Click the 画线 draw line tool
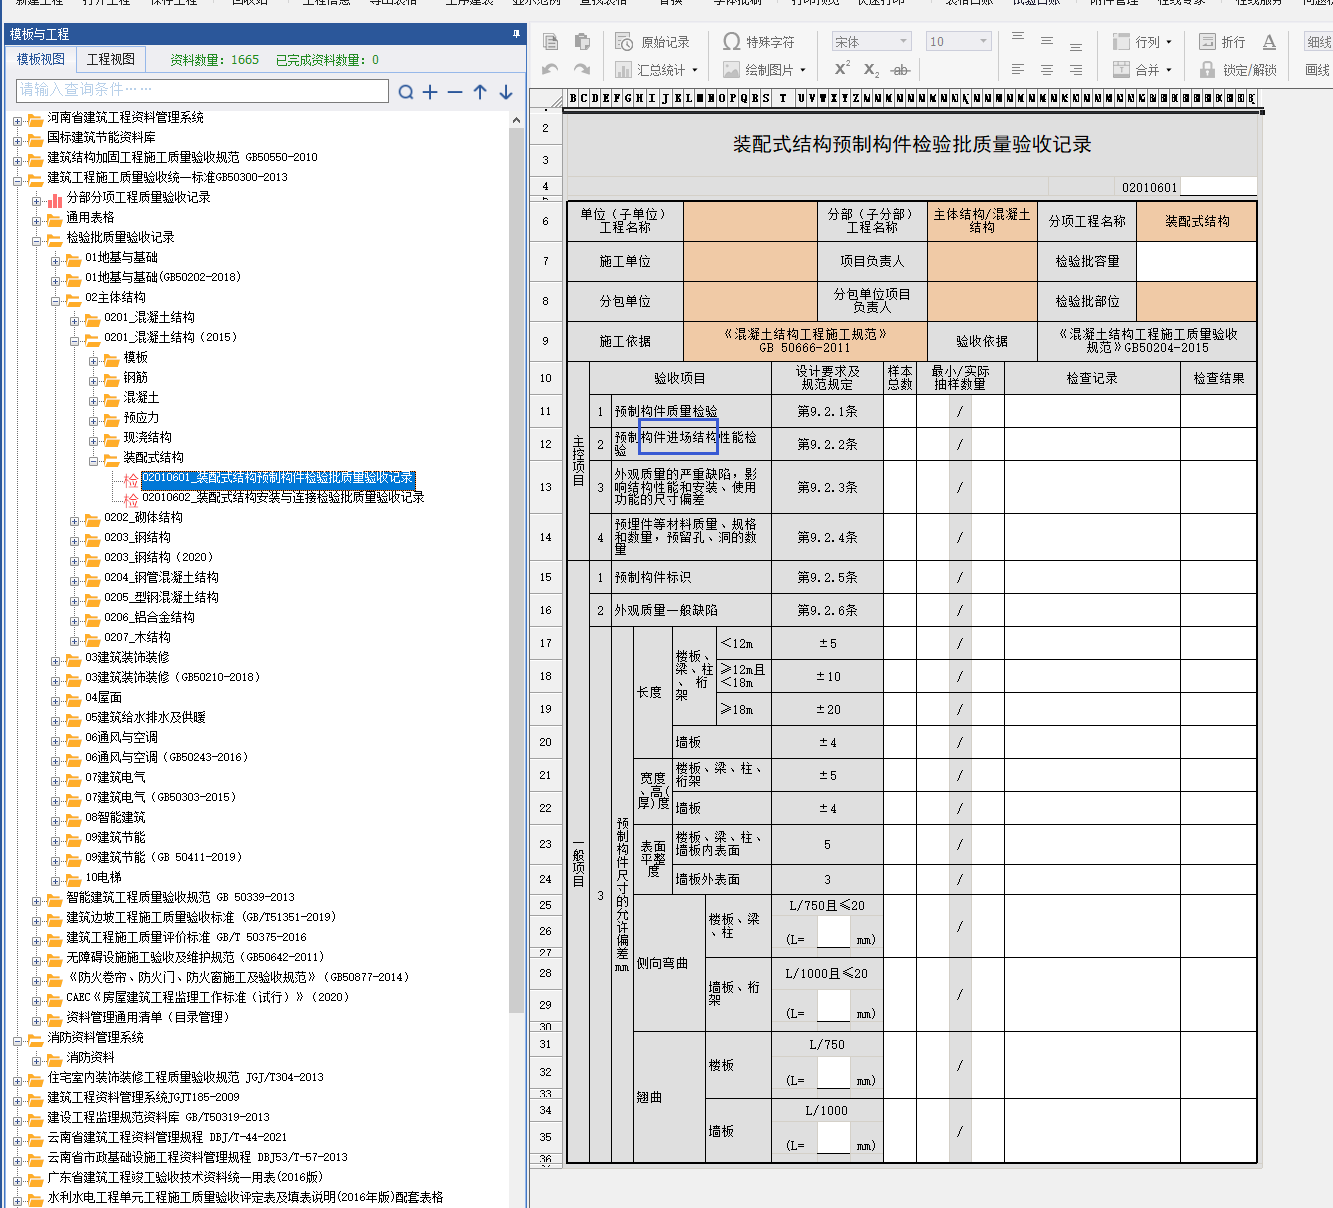This screenshot has width=1333, height=1208. coord(1318,70)
